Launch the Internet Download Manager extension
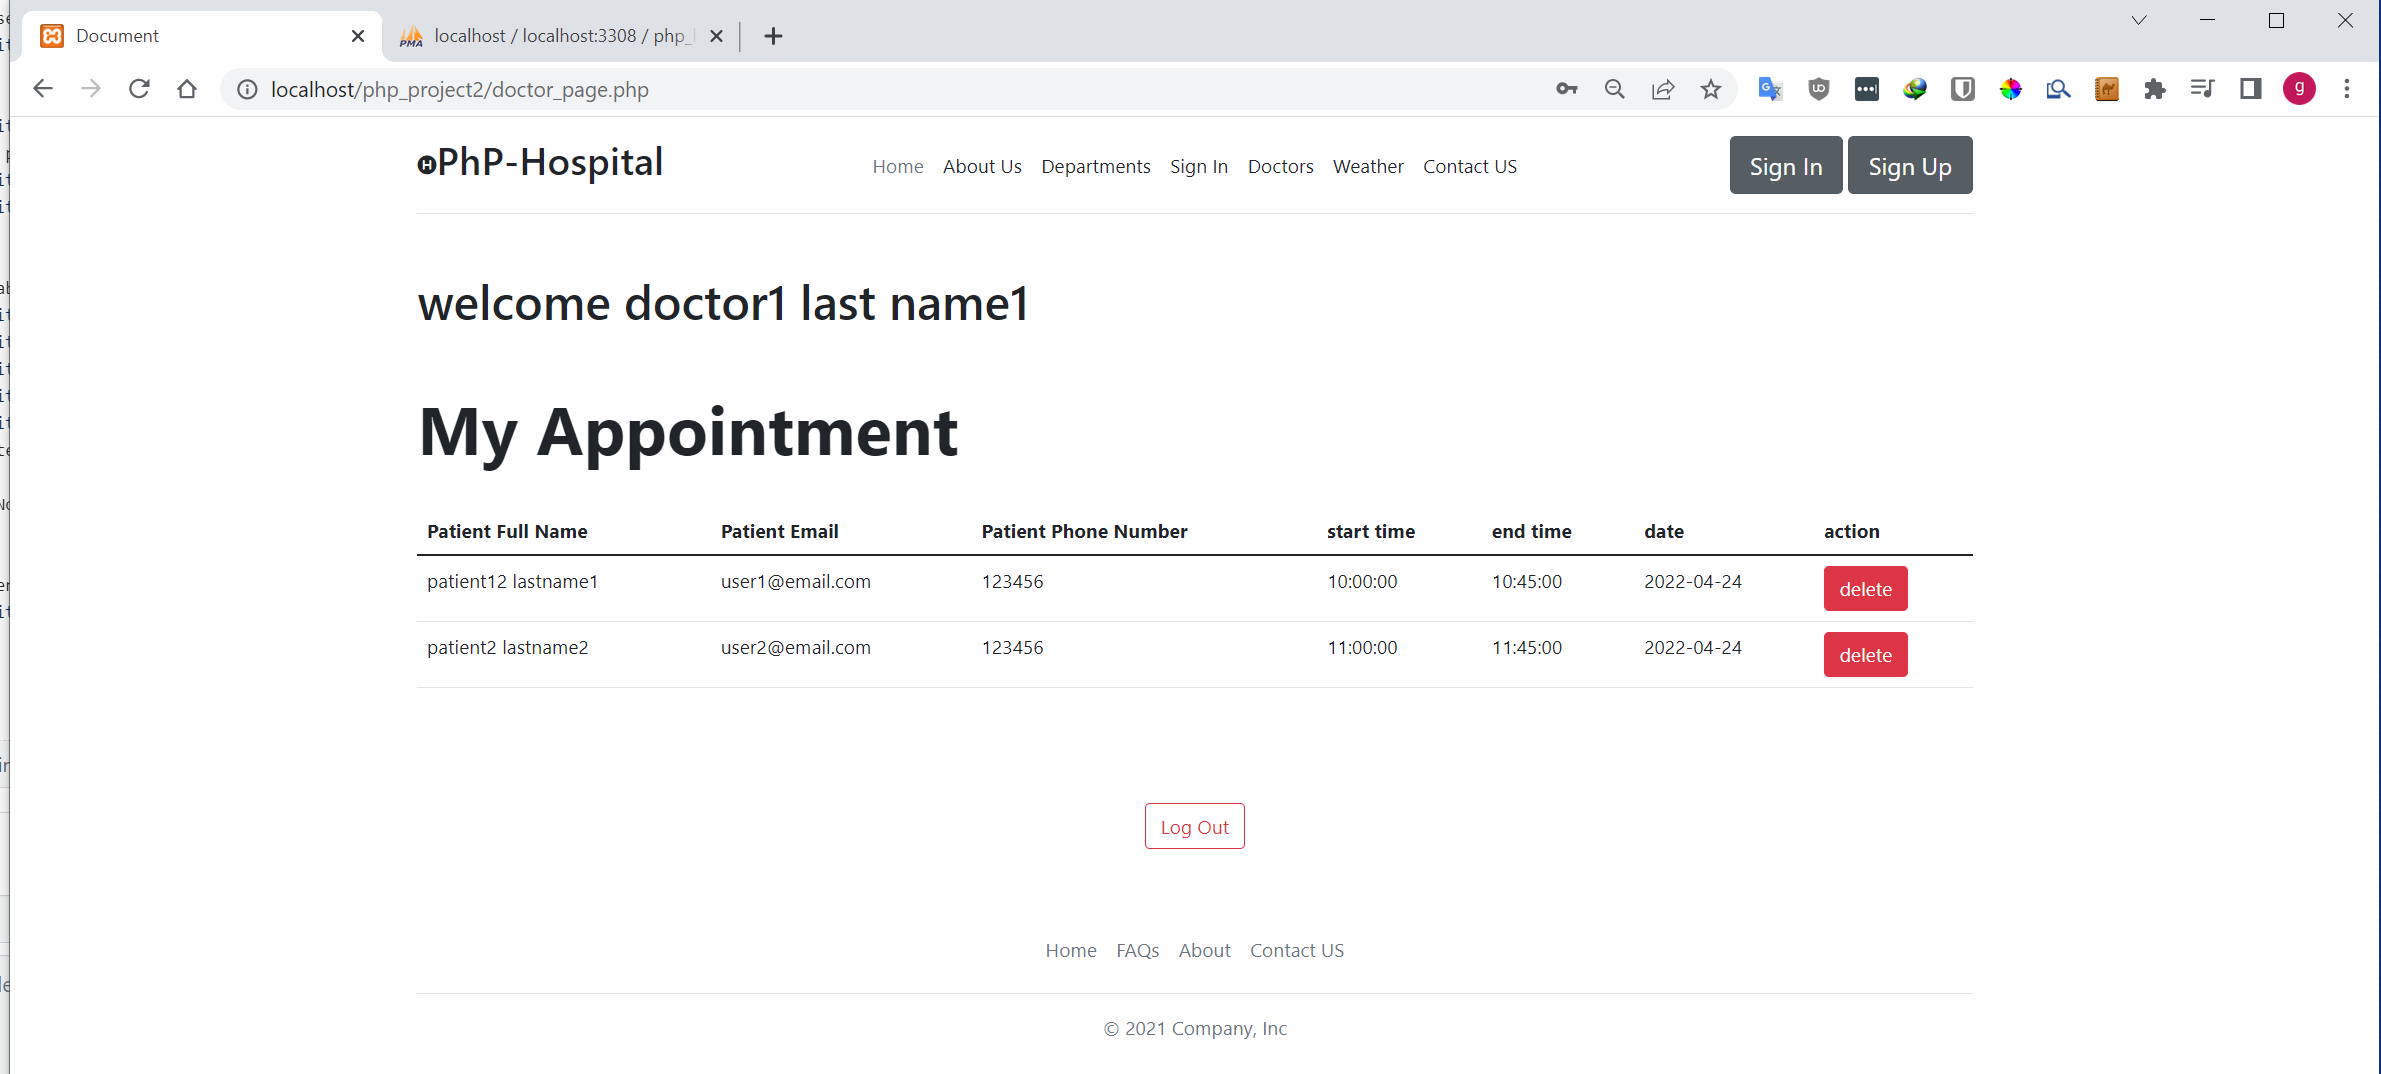2381x1074 pixels. [x=1916, y=89]
